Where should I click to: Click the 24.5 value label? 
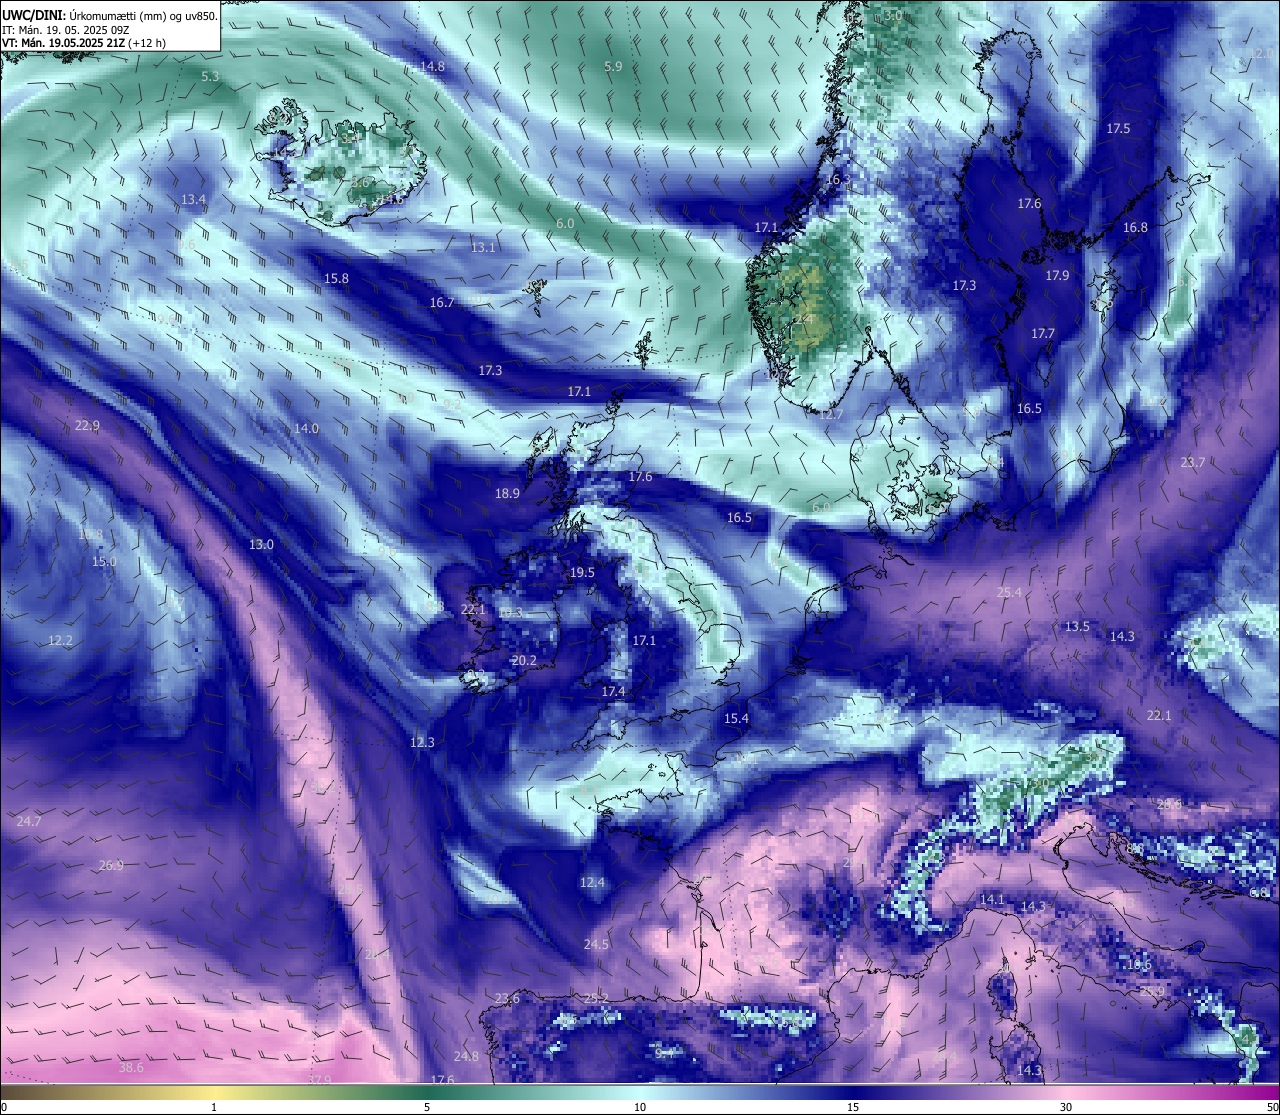[596, 944]
